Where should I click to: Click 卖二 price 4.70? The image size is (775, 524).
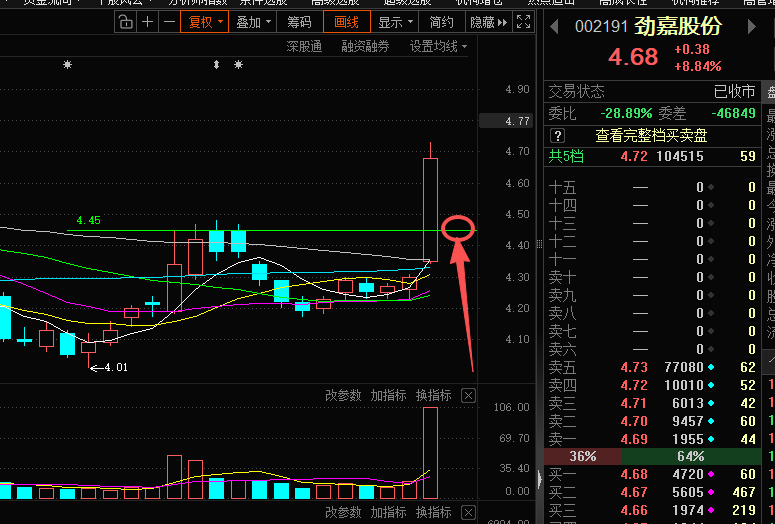(x=634, y=421)
